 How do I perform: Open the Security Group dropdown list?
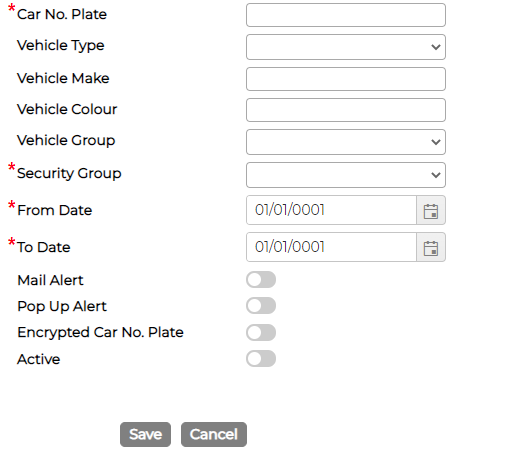346,175
